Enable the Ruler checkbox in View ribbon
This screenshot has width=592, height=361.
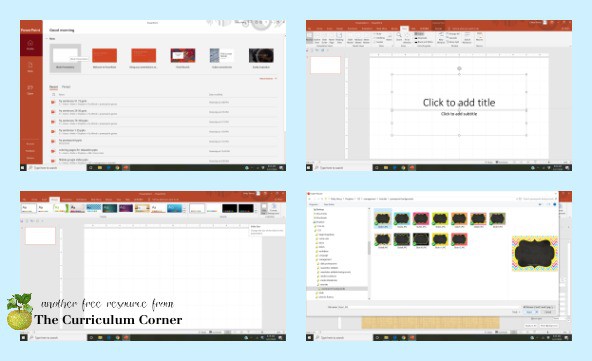tap(378, 34)
